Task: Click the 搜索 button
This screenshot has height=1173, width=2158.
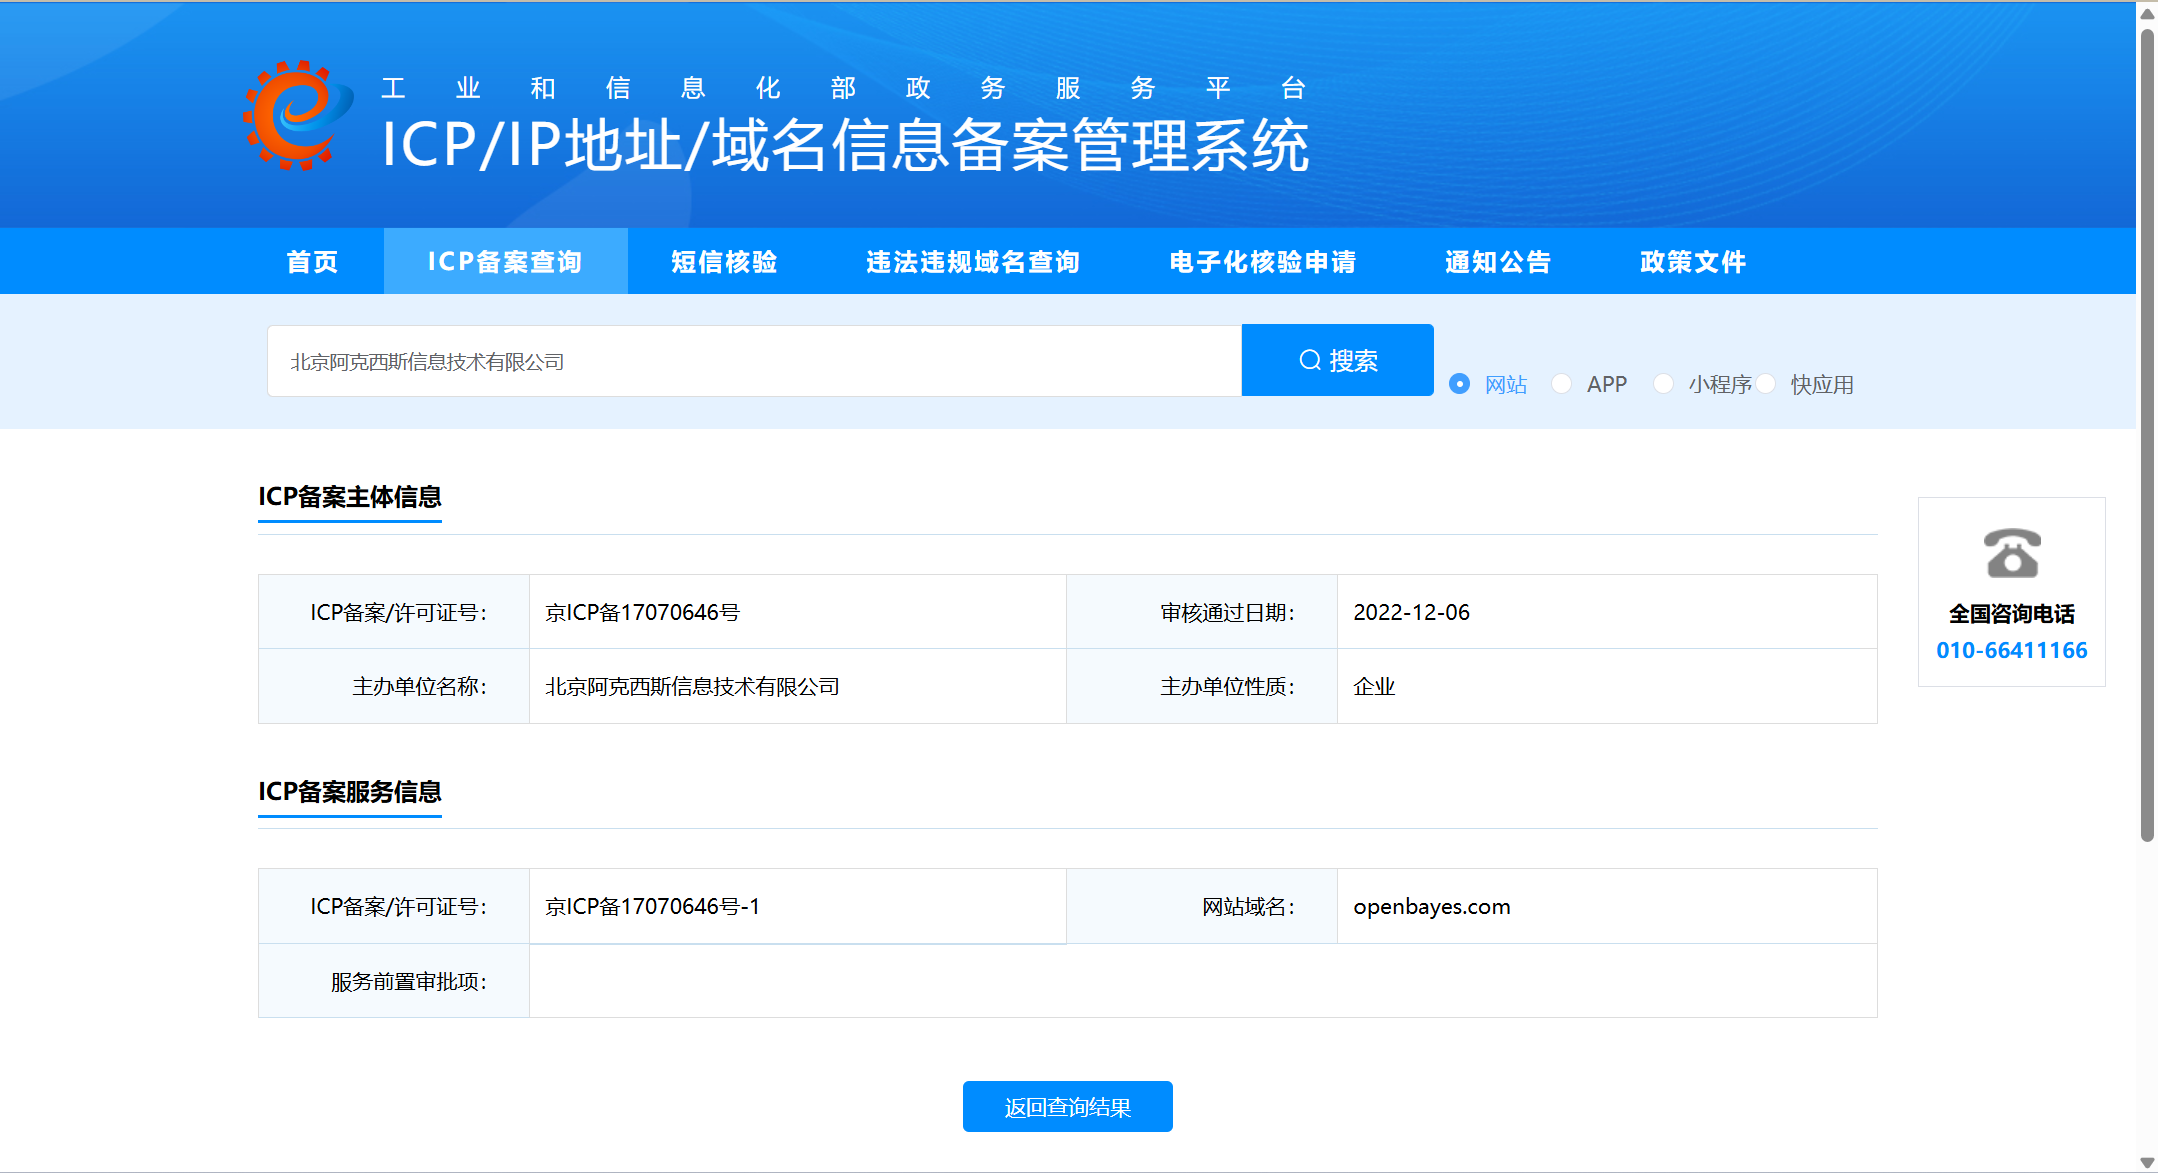Action: (x=1338, y=360)
